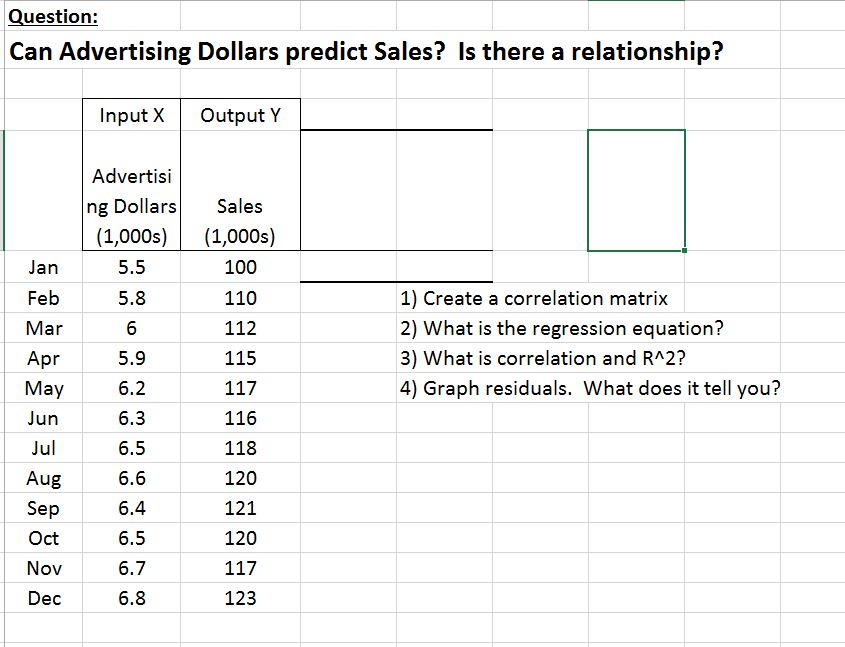Click the empty green-bordered selected cell
845x647 pixels.
pos(636,190)
